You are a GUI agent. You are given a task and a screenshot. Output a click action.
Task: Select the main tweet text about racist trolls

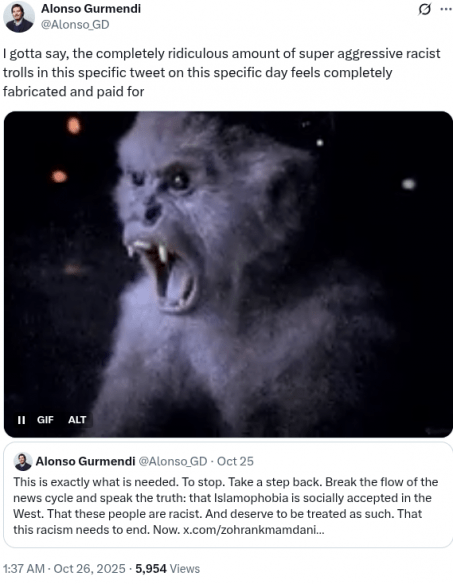pos(222,73)
